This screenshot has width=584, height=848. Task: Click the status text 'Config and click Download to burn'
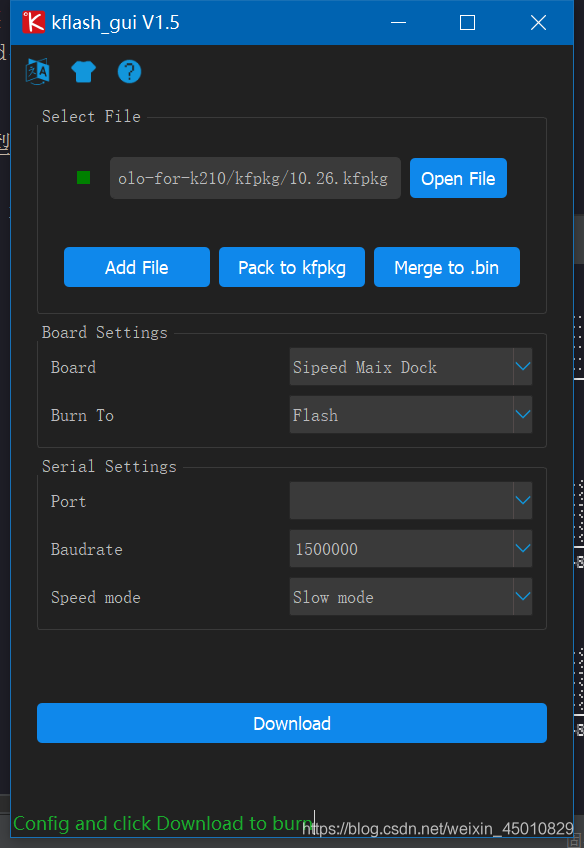163,824
